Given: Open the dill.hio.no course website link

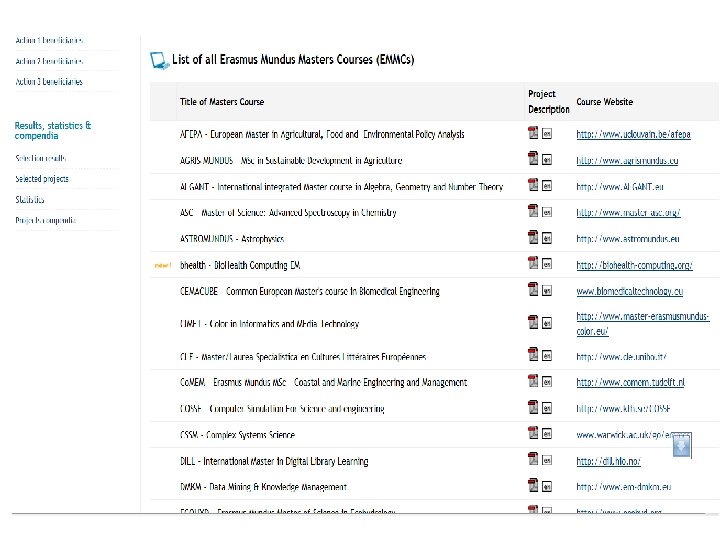Looking at the screenshot, I should (607, 461).
